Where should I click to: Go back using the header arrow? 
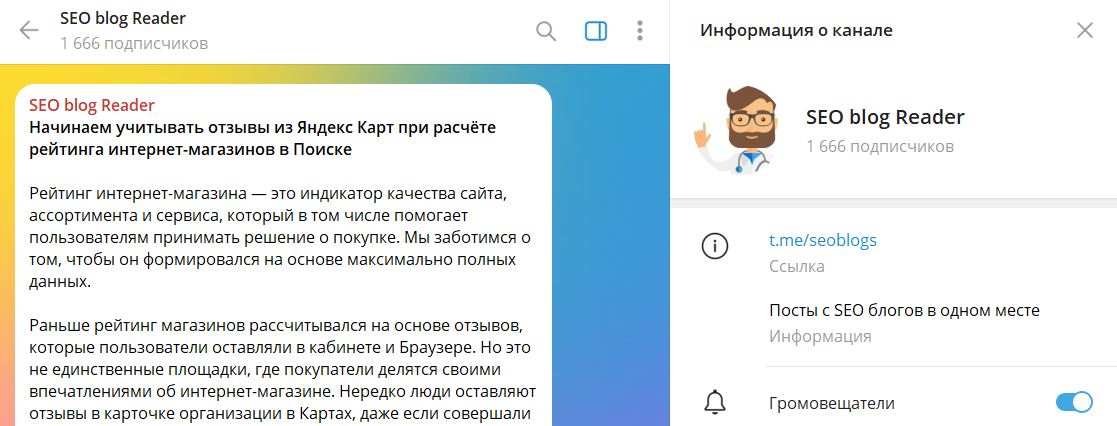[x=28, y=30]
